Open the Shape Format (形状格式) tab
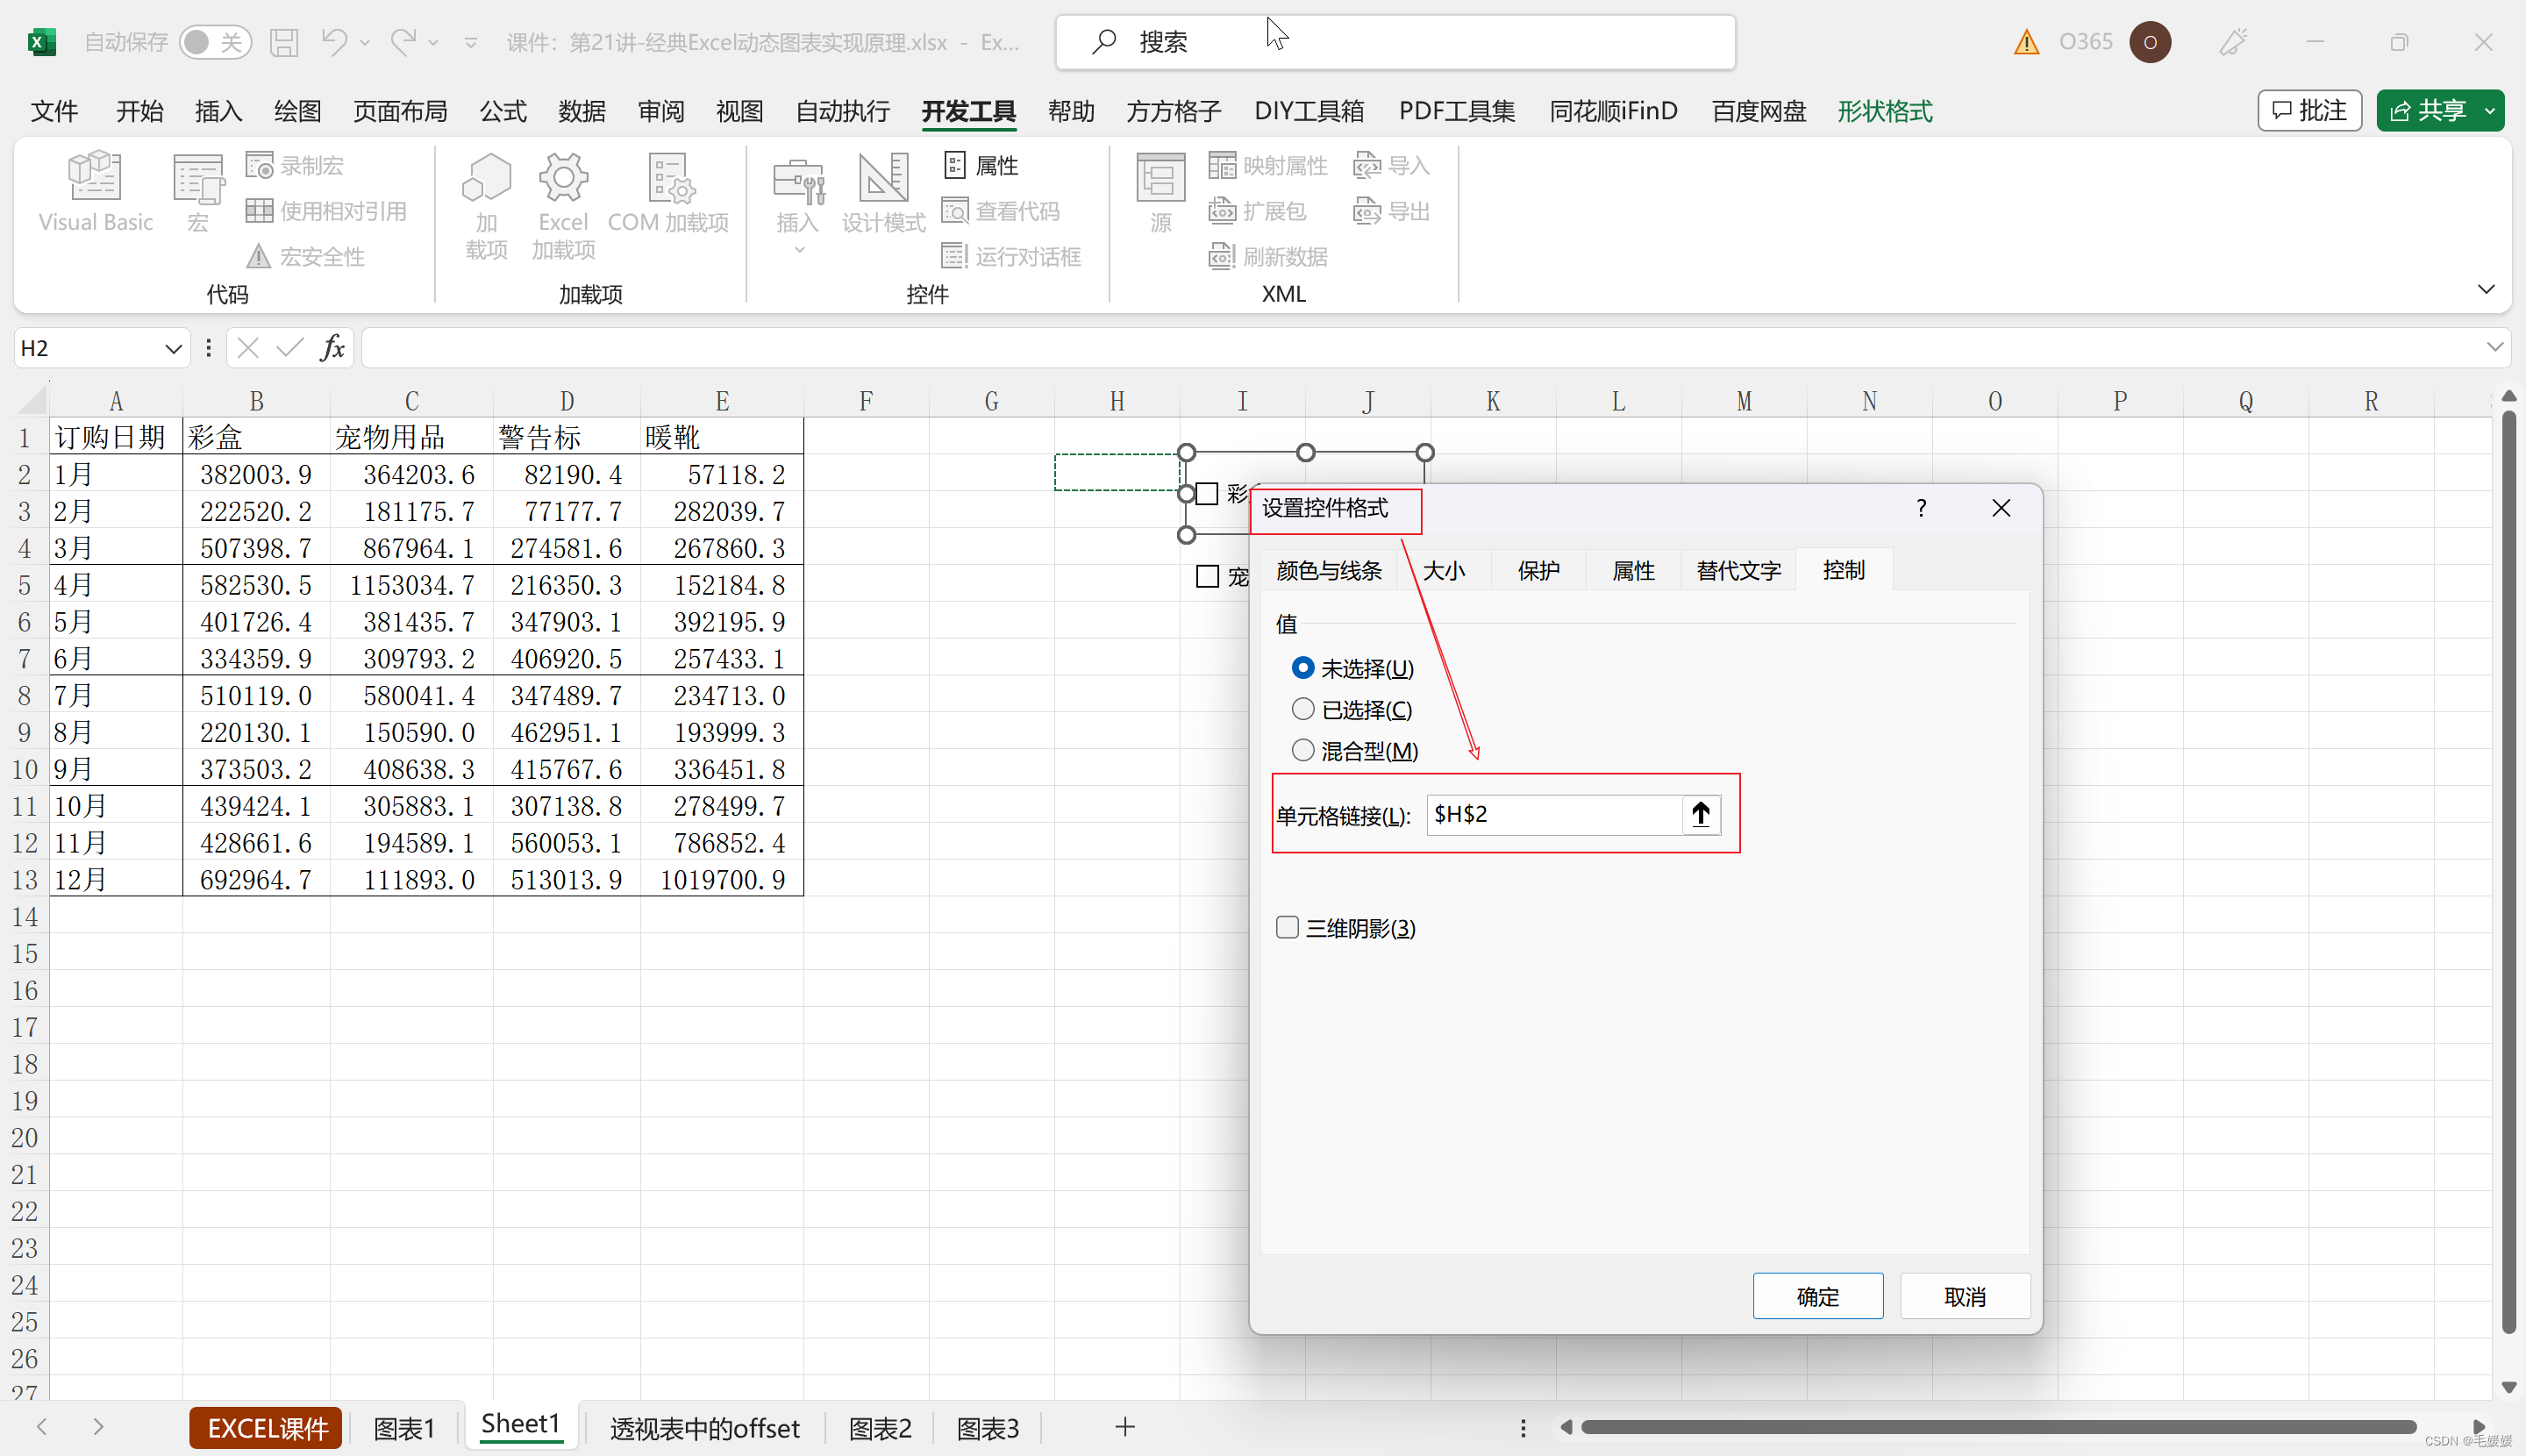The width and height of the screenshot is (2526, 1456). [1884, 111]
